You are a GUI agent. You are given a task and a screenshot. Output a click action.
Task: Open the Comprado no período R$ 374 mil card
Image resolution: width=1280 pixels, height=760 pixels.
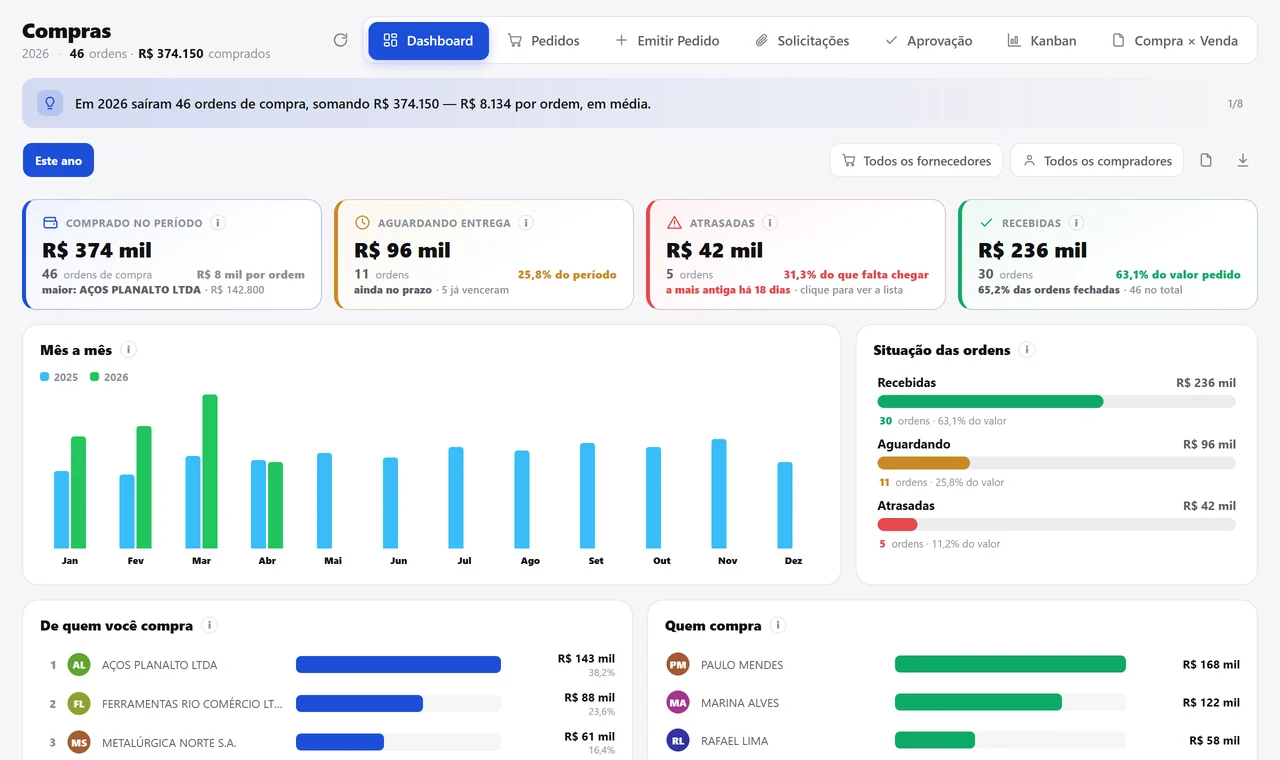pyautogui.click(x=172, y=254)
